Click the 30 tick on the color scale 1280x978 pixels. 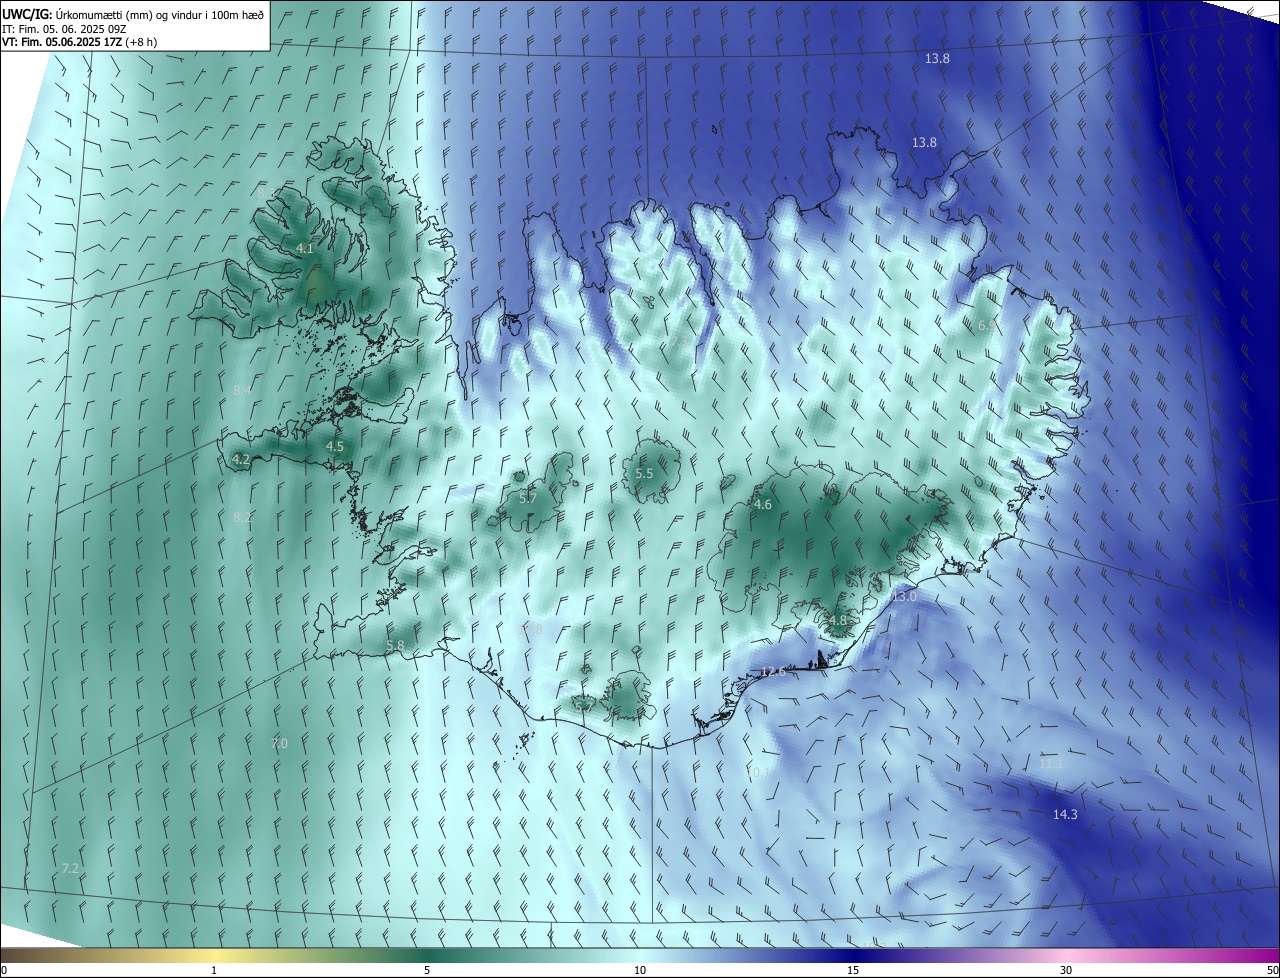point(1066,970)
